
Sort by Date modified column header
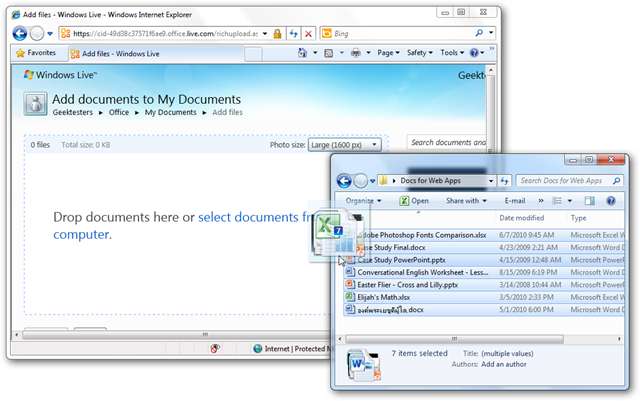click(521, 218)
